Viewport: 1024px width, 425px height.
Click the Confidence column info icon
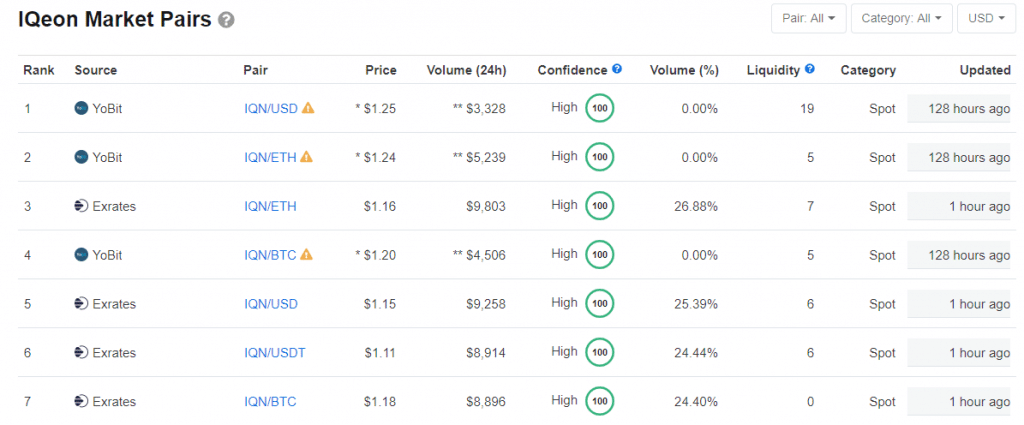(617, 69)
